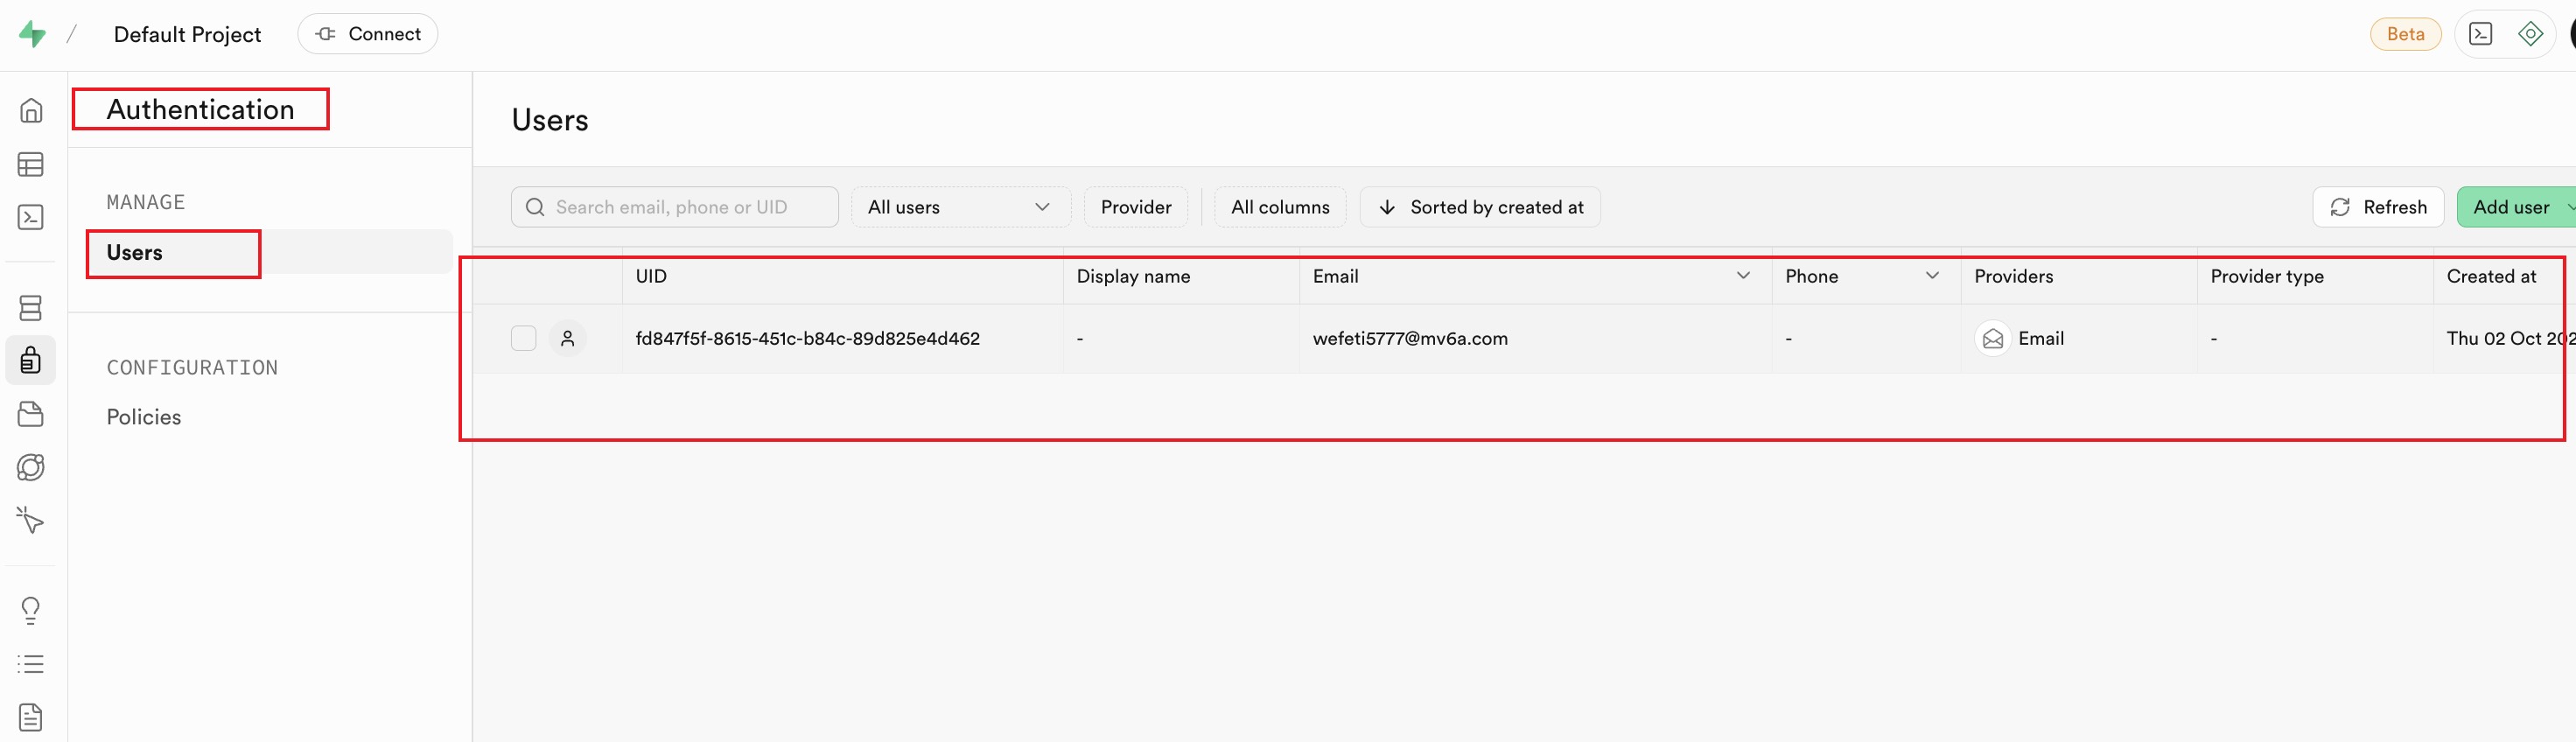
Task: Open the Table Editor from the sidebar
Action: tap(31, 164)
